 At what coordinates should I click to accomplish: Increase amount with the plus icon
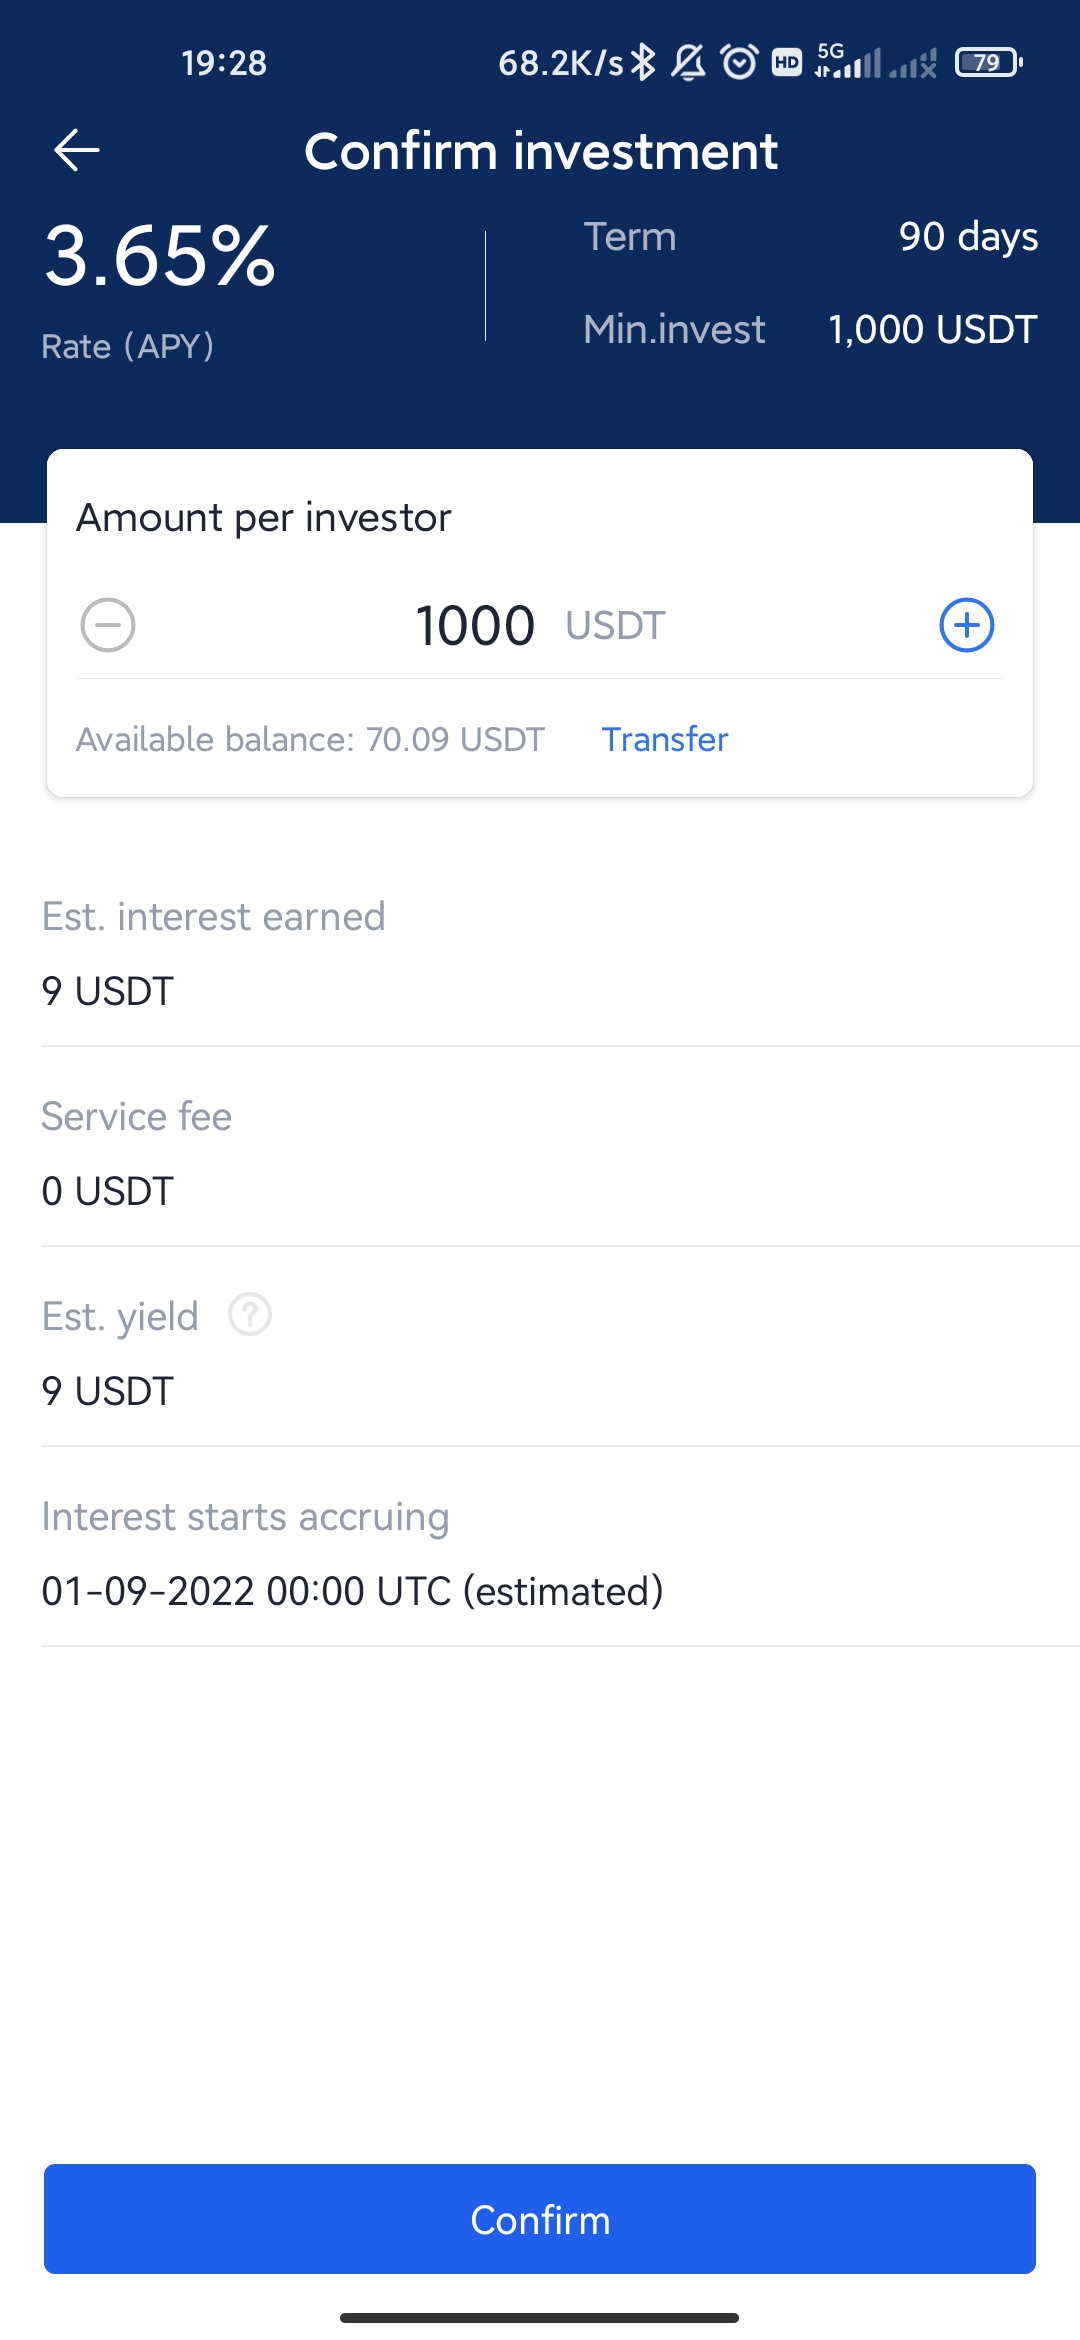click(967, 625)
